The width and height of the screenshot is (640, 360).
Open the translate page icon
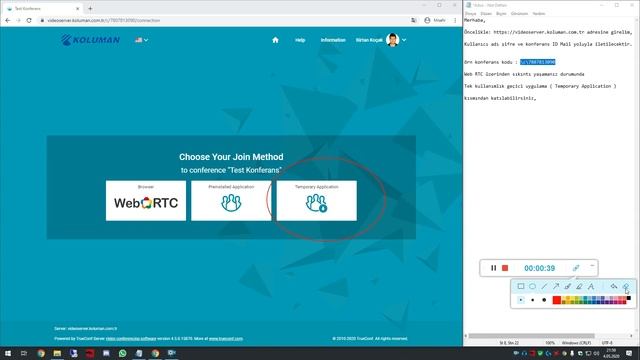413,20
